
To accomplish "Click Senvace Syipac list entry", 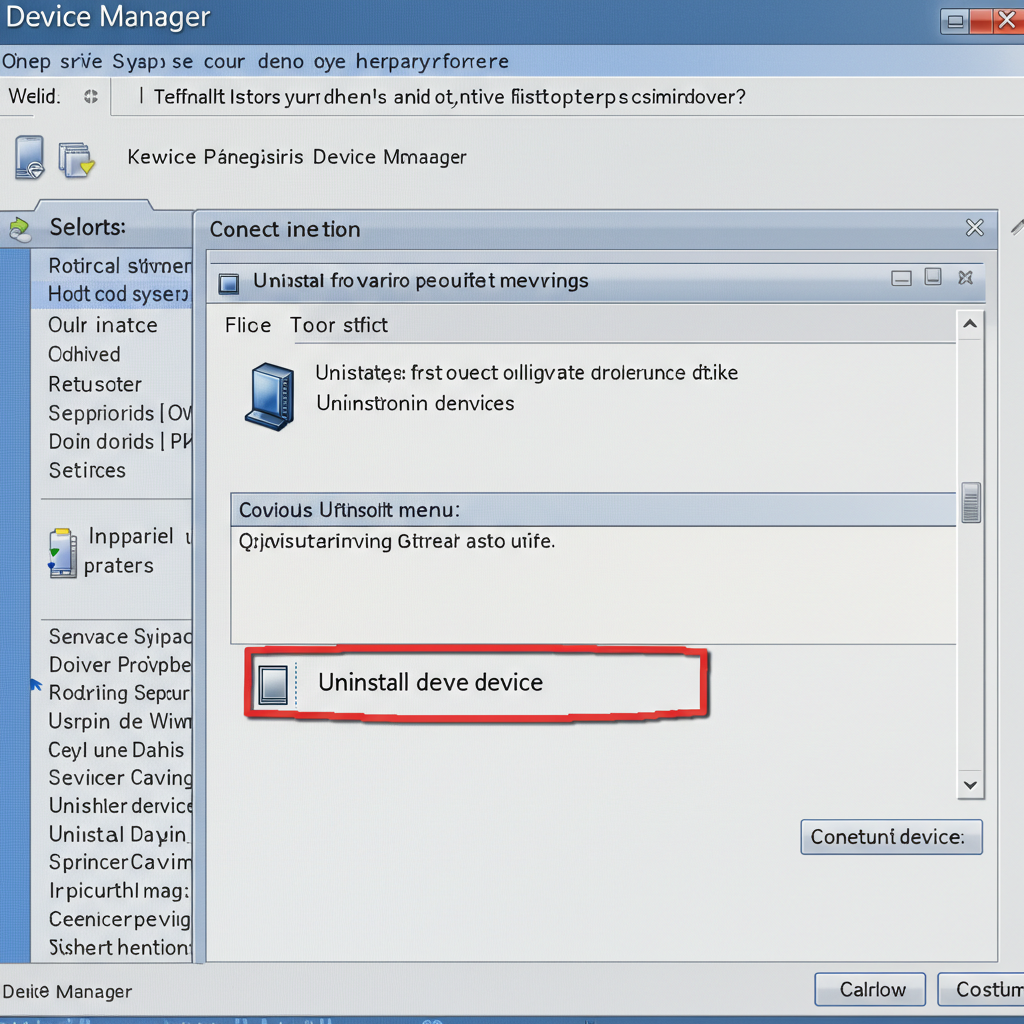I will coord(120,636).
